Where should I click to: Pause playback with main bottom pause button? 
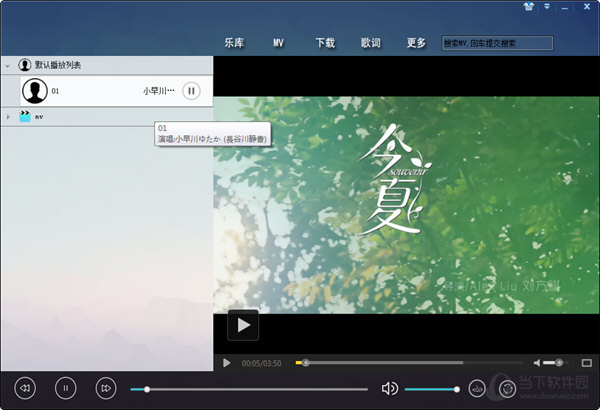point(65,388)
